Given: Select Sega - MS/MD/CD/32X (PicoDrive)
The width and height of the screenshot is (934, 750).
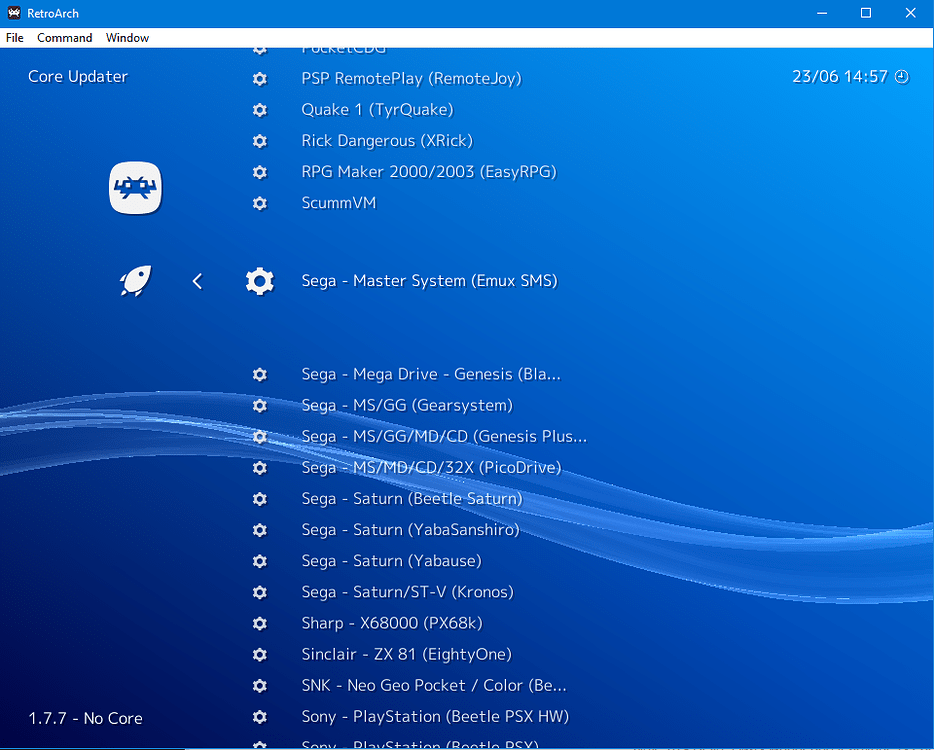Looking at the screenshot, I should point(431,467).
